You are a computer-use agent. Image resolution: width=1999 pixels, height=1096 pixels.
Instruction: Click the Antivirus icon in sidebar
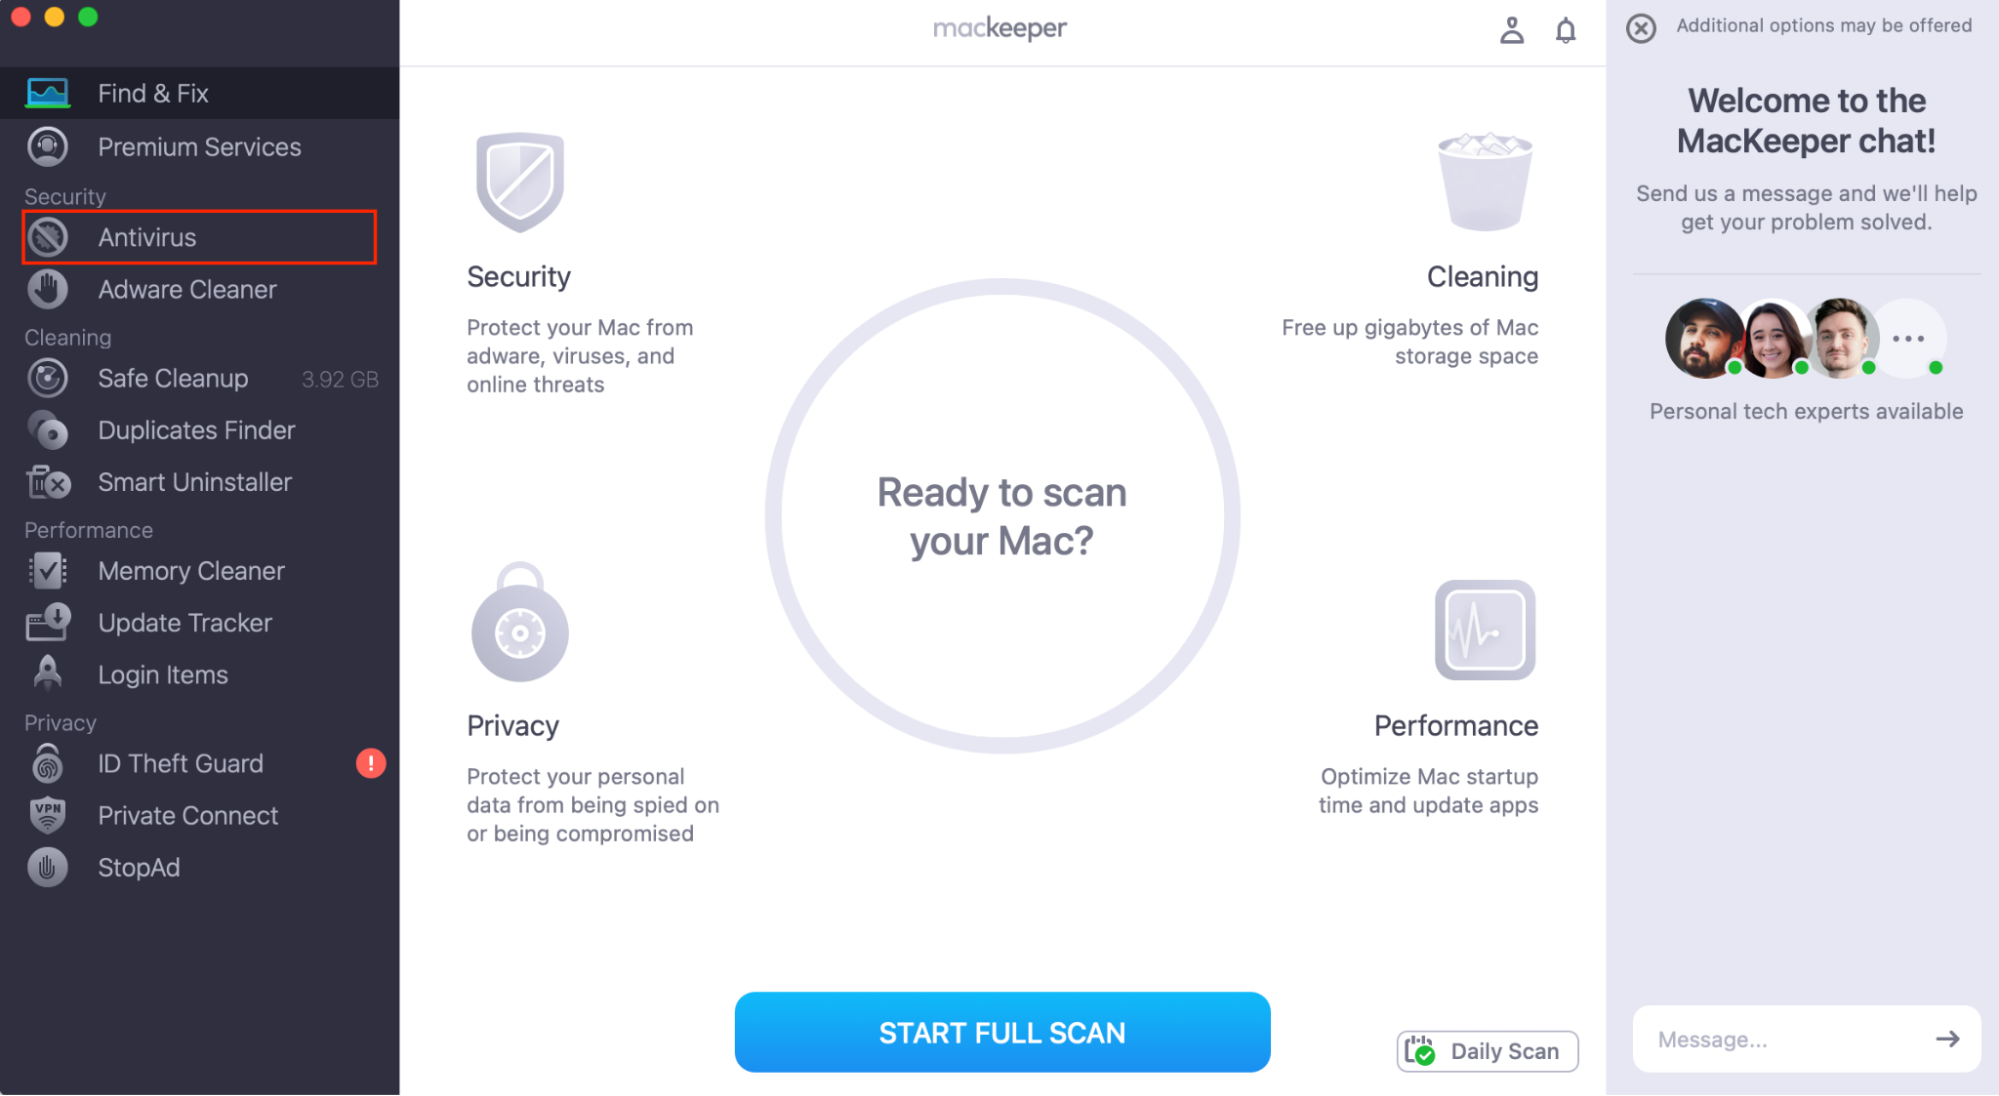point(49,236)
